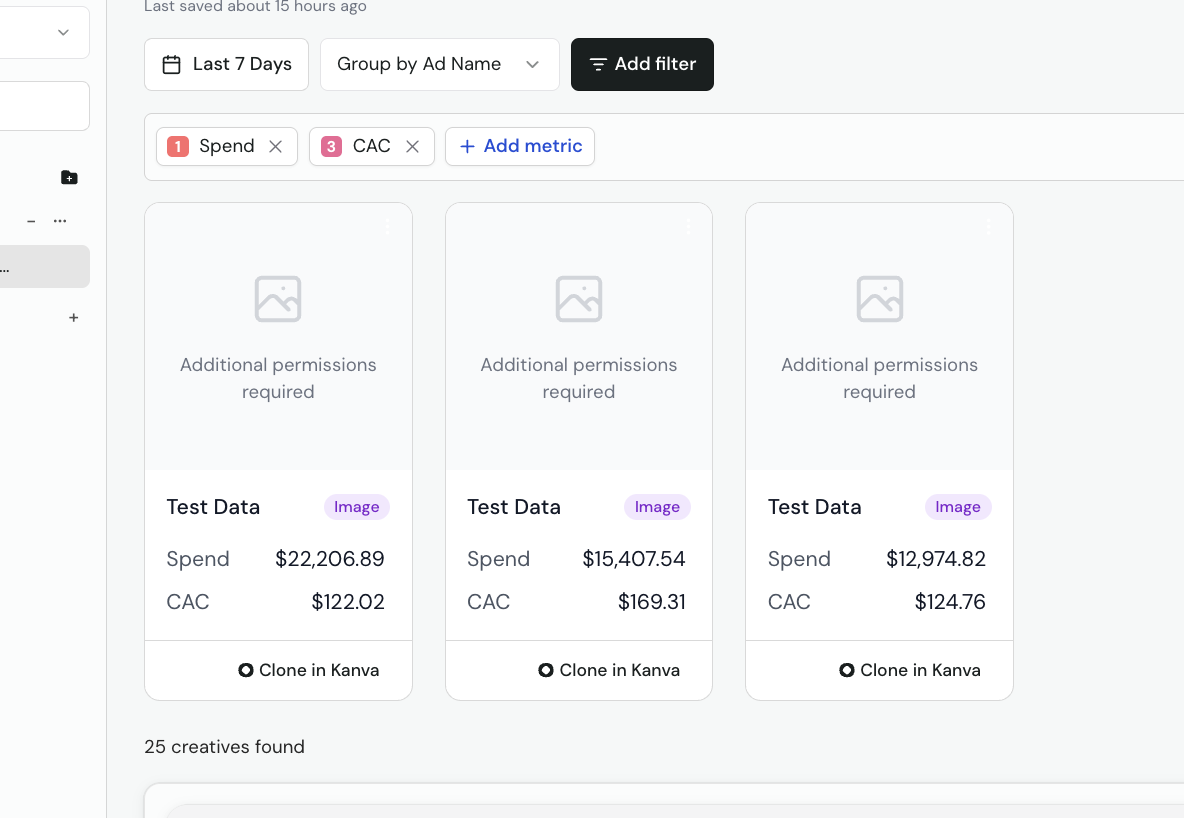This screenshot has height=818, width=1184.
Task: Click the $12,974.82 spend value
Action: pyautogui.click(x=936, y=559)
